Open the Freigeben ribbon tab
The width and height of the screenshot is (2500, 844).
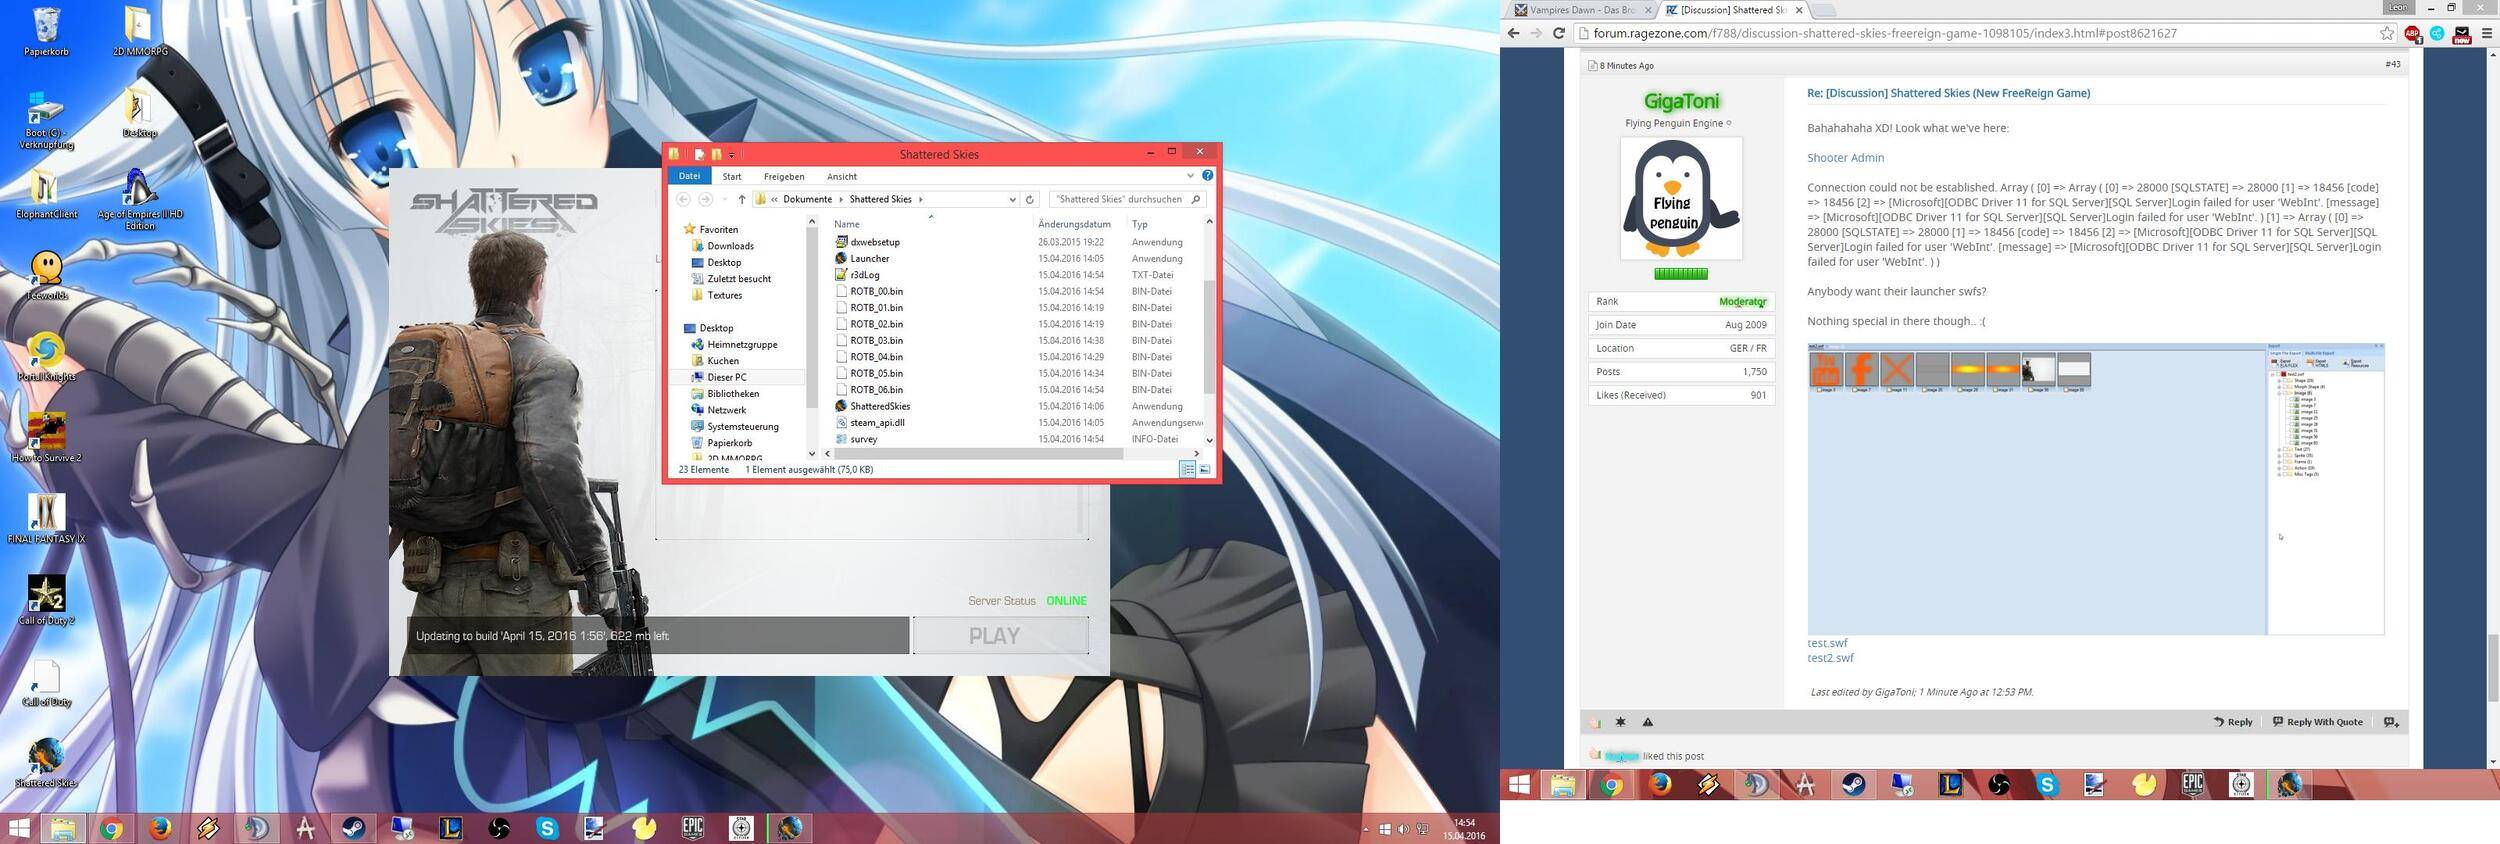(784, 176)
